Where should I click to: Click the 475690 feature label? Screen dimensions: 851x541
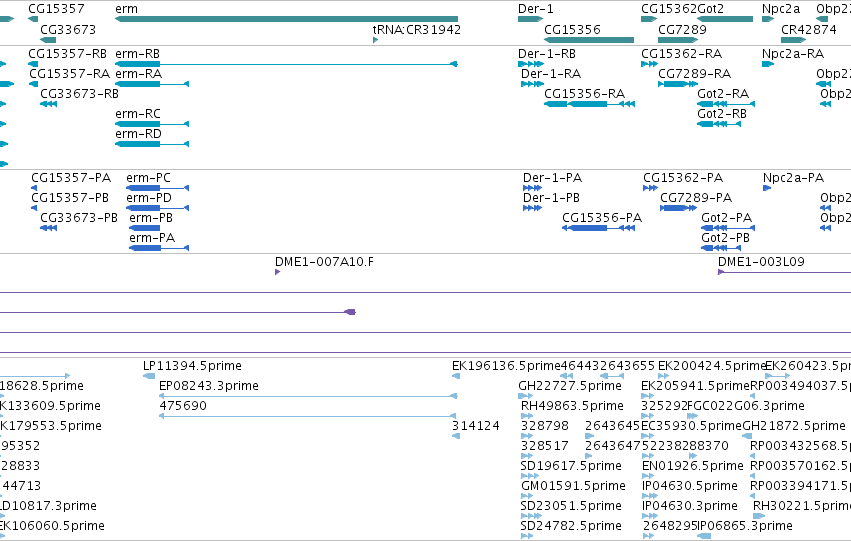tap(183, 406)
